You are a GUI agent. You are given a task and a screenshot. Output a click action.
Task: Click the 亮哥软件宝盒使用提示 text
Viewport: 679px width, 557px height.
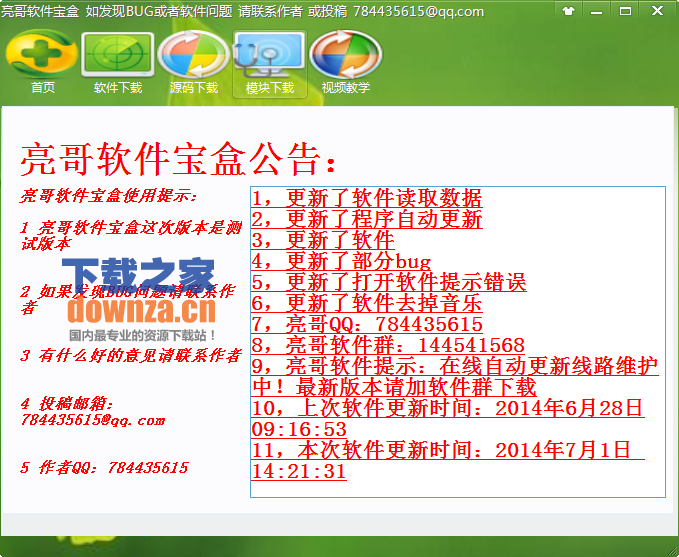click(108, 196)
